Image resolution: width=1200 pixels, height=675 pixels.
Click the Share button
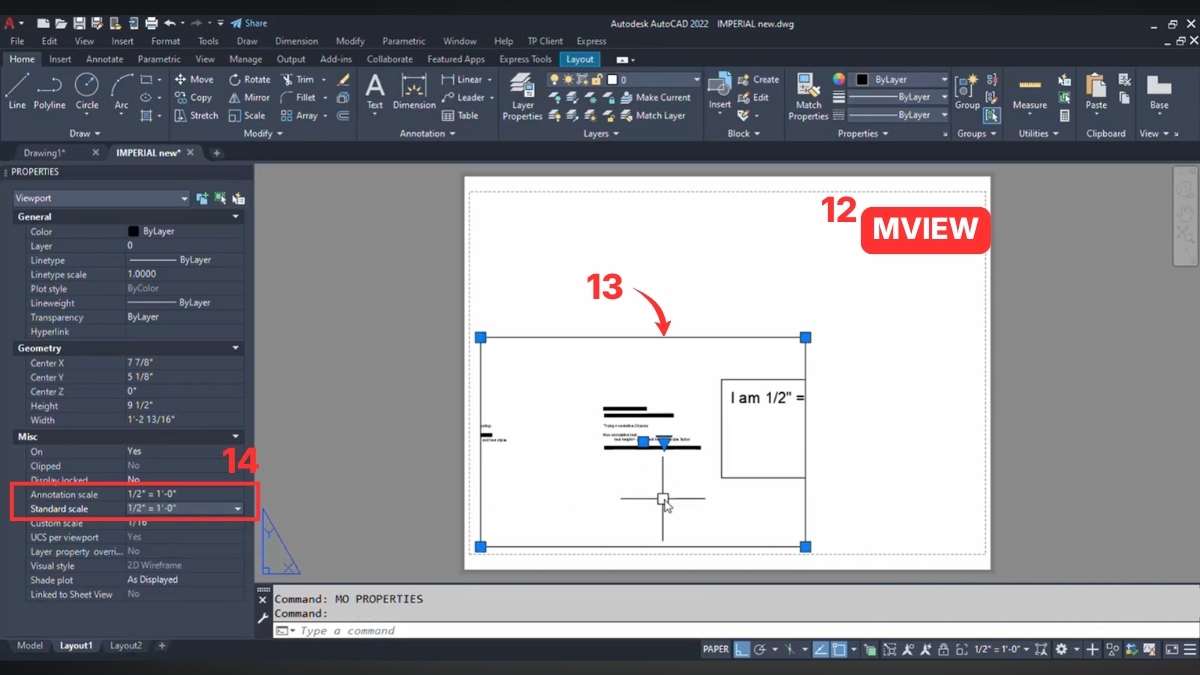coord(249,23)
